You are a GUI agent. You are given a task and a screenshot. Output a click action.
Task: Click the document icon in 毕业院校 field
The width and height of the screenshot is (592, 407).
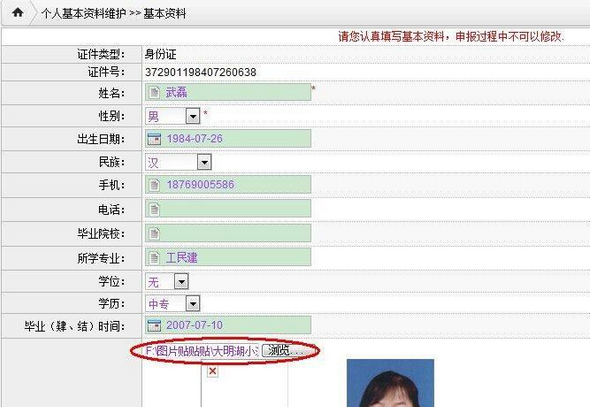[x=154, y=233]
